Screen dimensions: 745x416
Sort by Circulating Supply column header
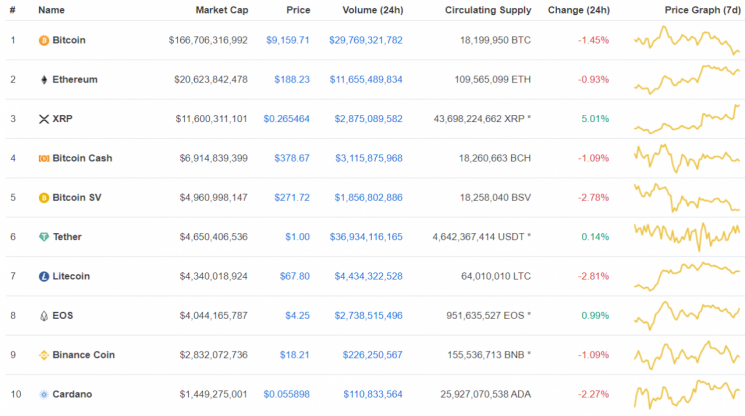click(x=488, y=10)
